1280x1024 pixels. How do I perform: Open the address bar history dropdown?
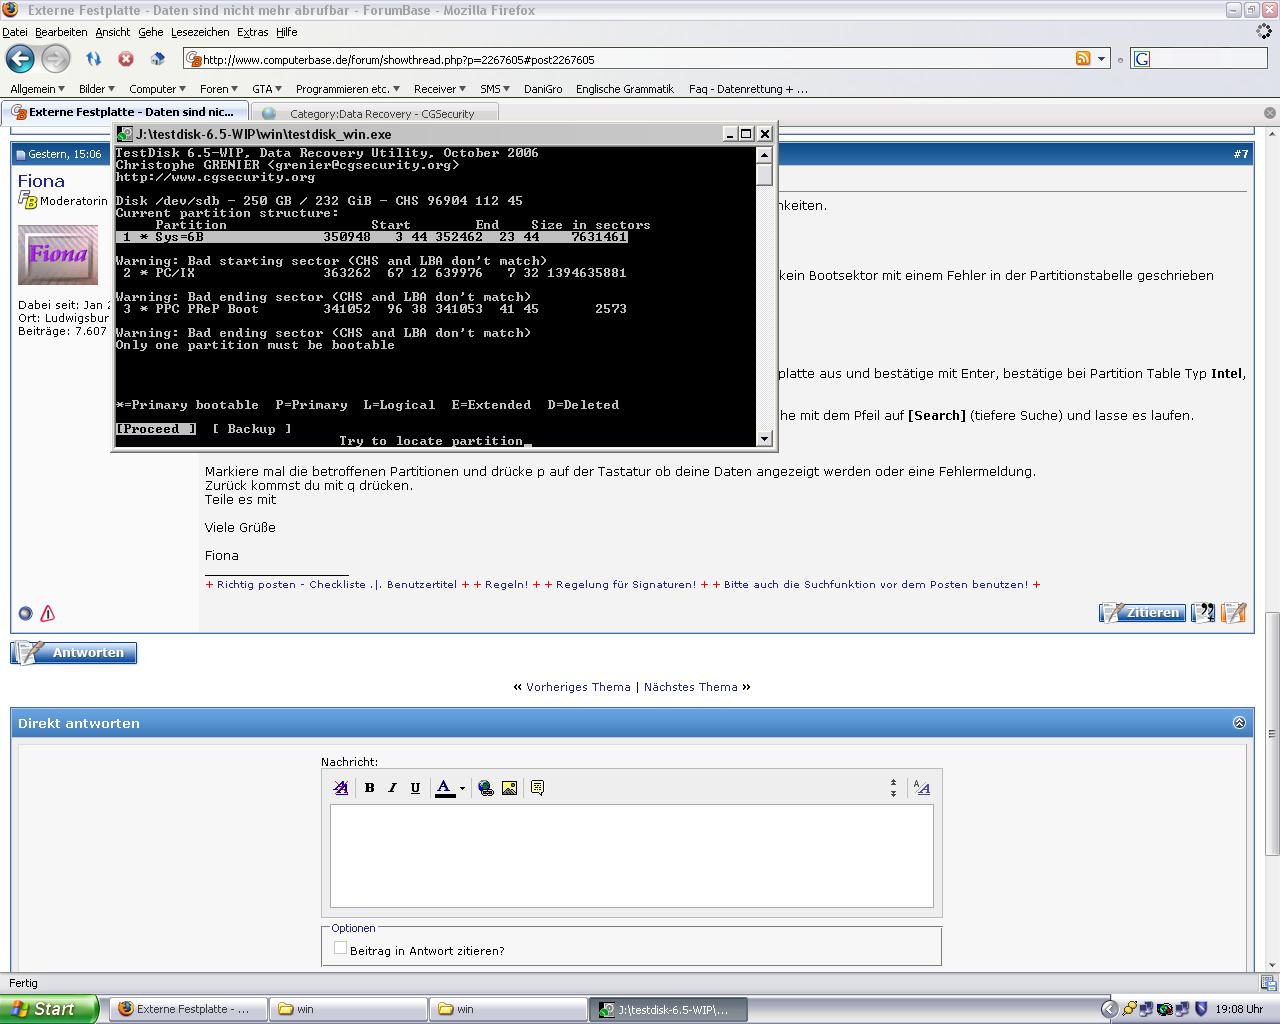pyautogui.click(x=1102, y=59)
